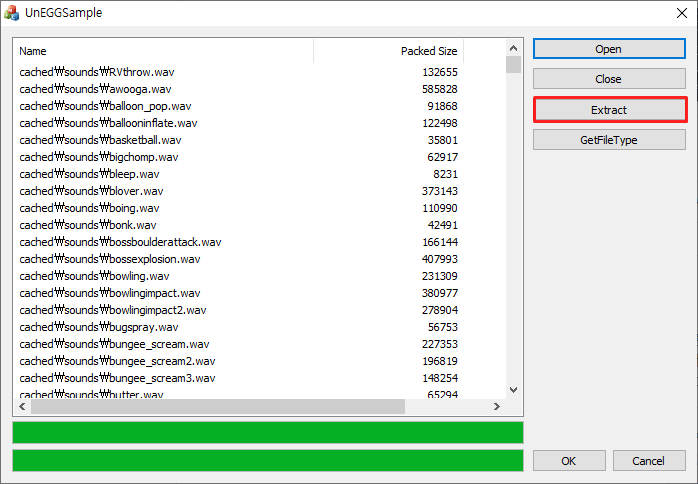
Task: Click the vertical scrollbar thumb
Action: click(513, 64)
